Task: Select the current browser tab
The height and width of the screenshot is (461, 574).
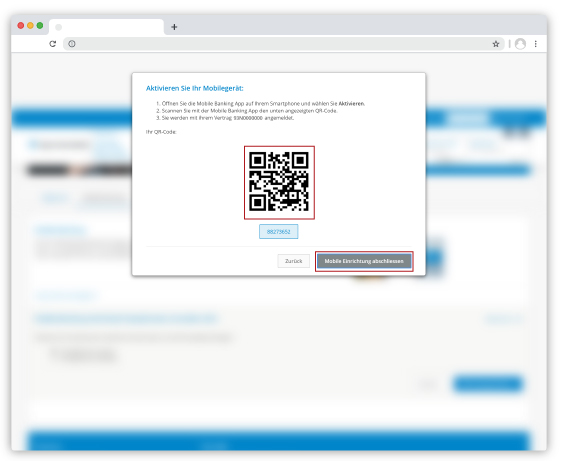Action: click(x=106, y=27)
